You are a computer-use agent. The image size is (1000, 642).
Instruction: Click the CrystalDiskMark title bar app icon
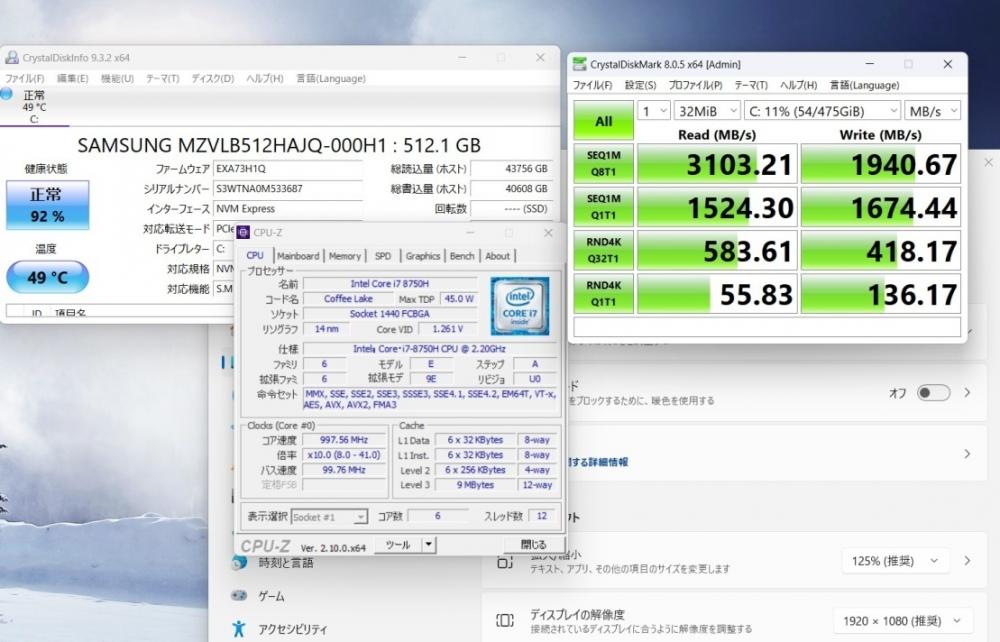click(x=579, y=64)
